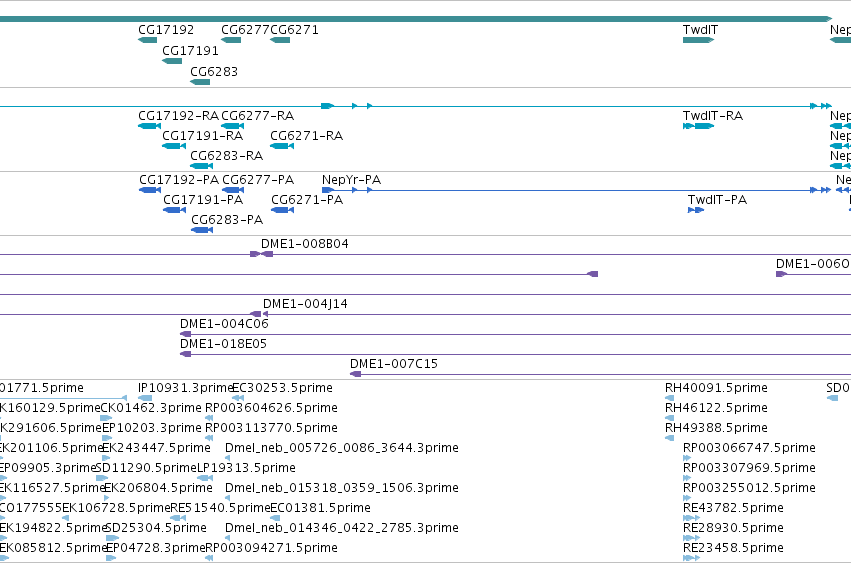Select EST RH46122.5prime
This screenshot has width=851, height=563.
[716, 408]
